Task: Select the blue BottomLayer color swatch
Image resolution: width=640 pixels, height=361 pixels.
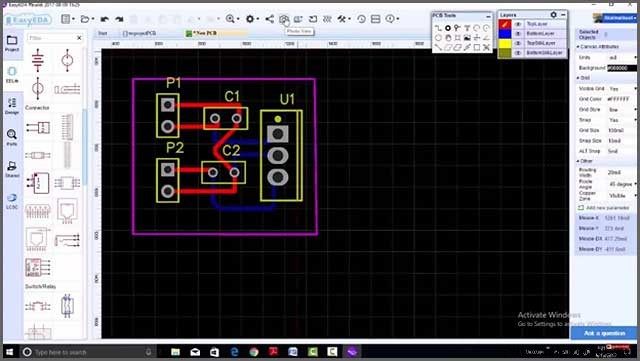Action: click(x=505, y=33)
